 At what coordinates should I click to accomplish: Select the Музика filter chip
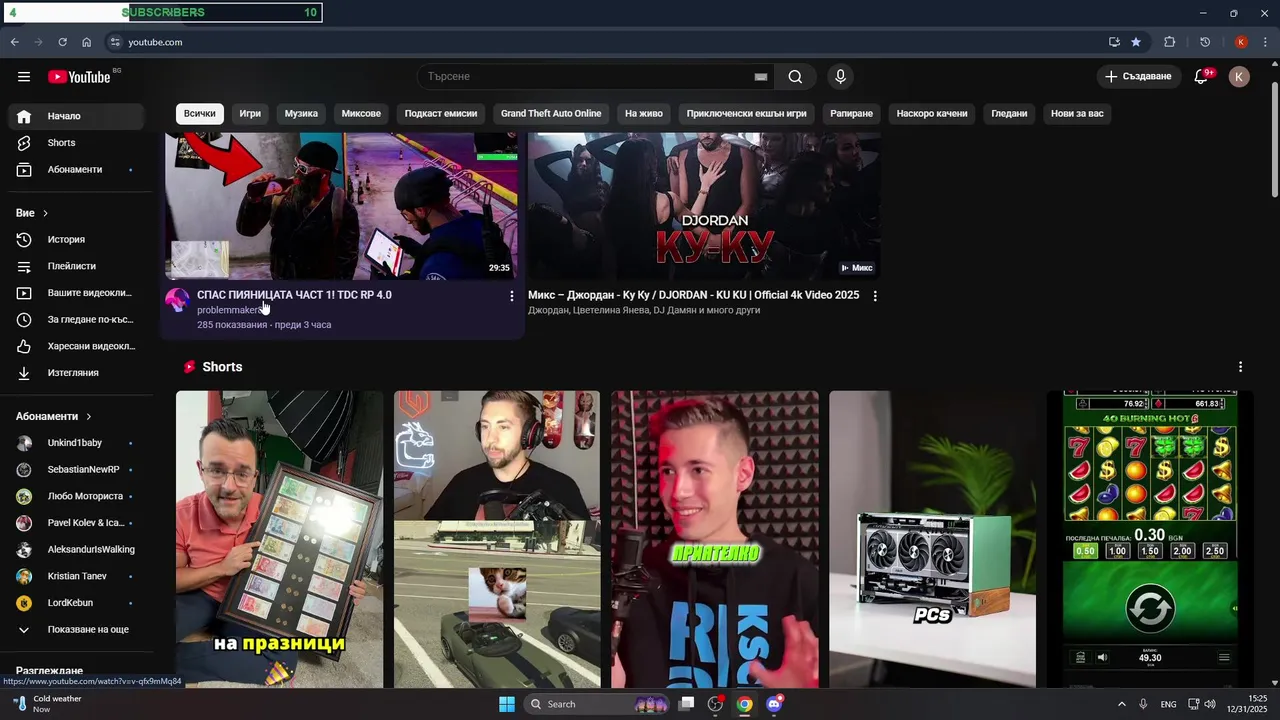coord(301,113)
